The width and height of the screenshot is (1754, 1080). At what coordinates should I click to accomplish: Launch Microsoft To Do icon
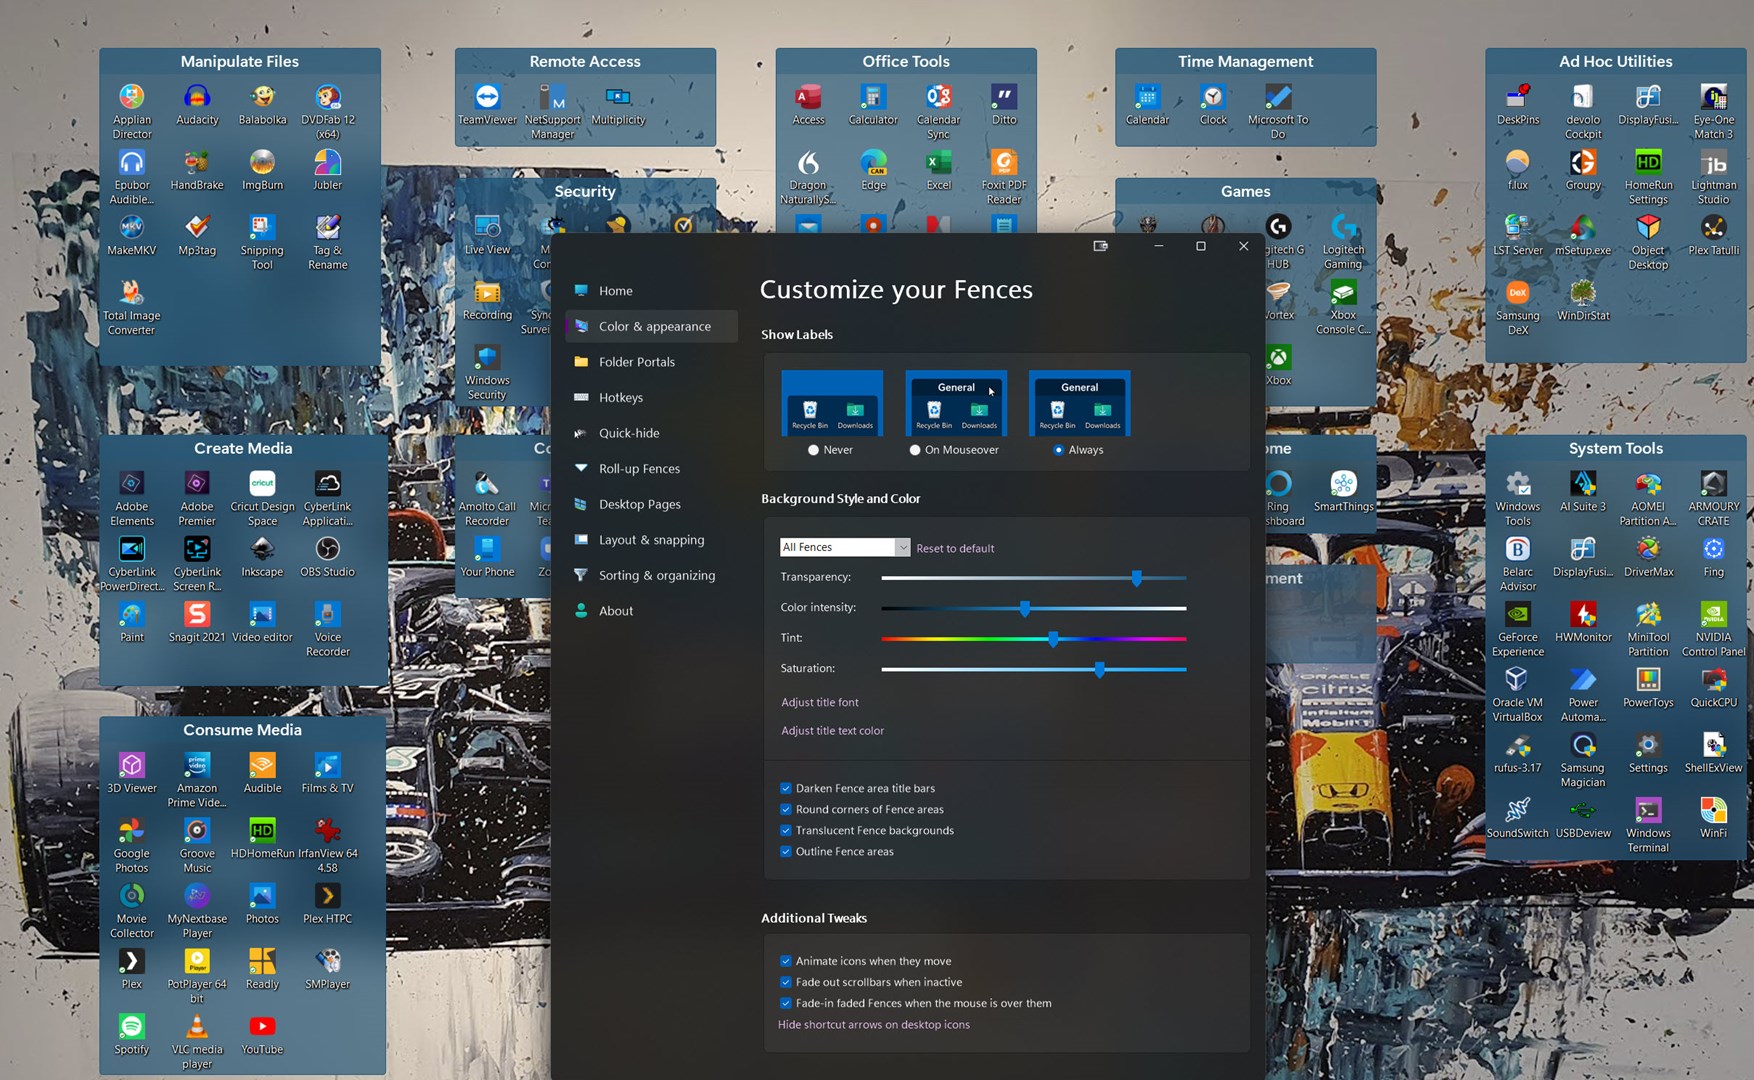point(1278,111)
